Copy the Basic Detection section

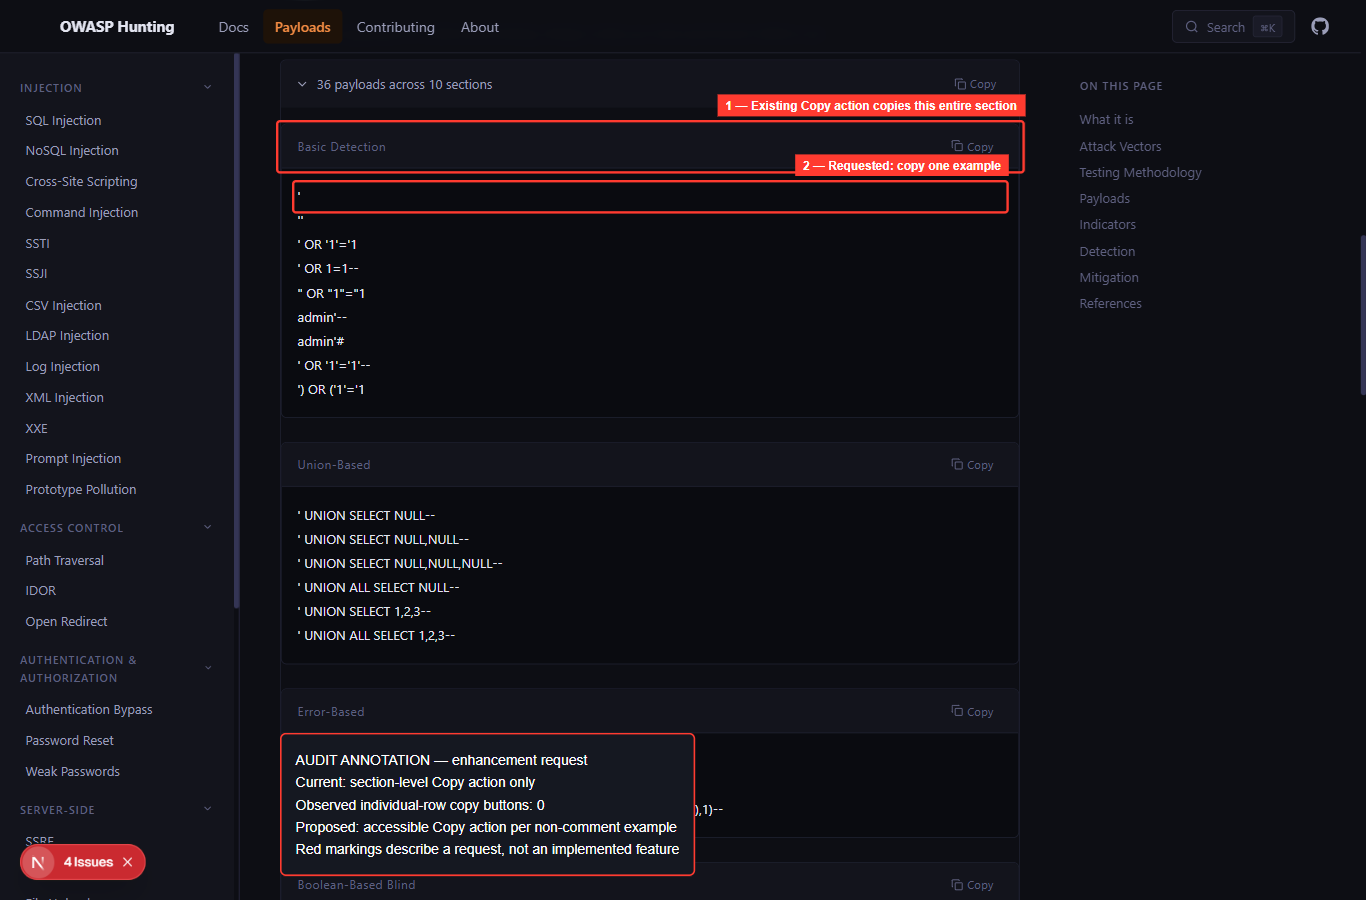[x=972, y=146]
